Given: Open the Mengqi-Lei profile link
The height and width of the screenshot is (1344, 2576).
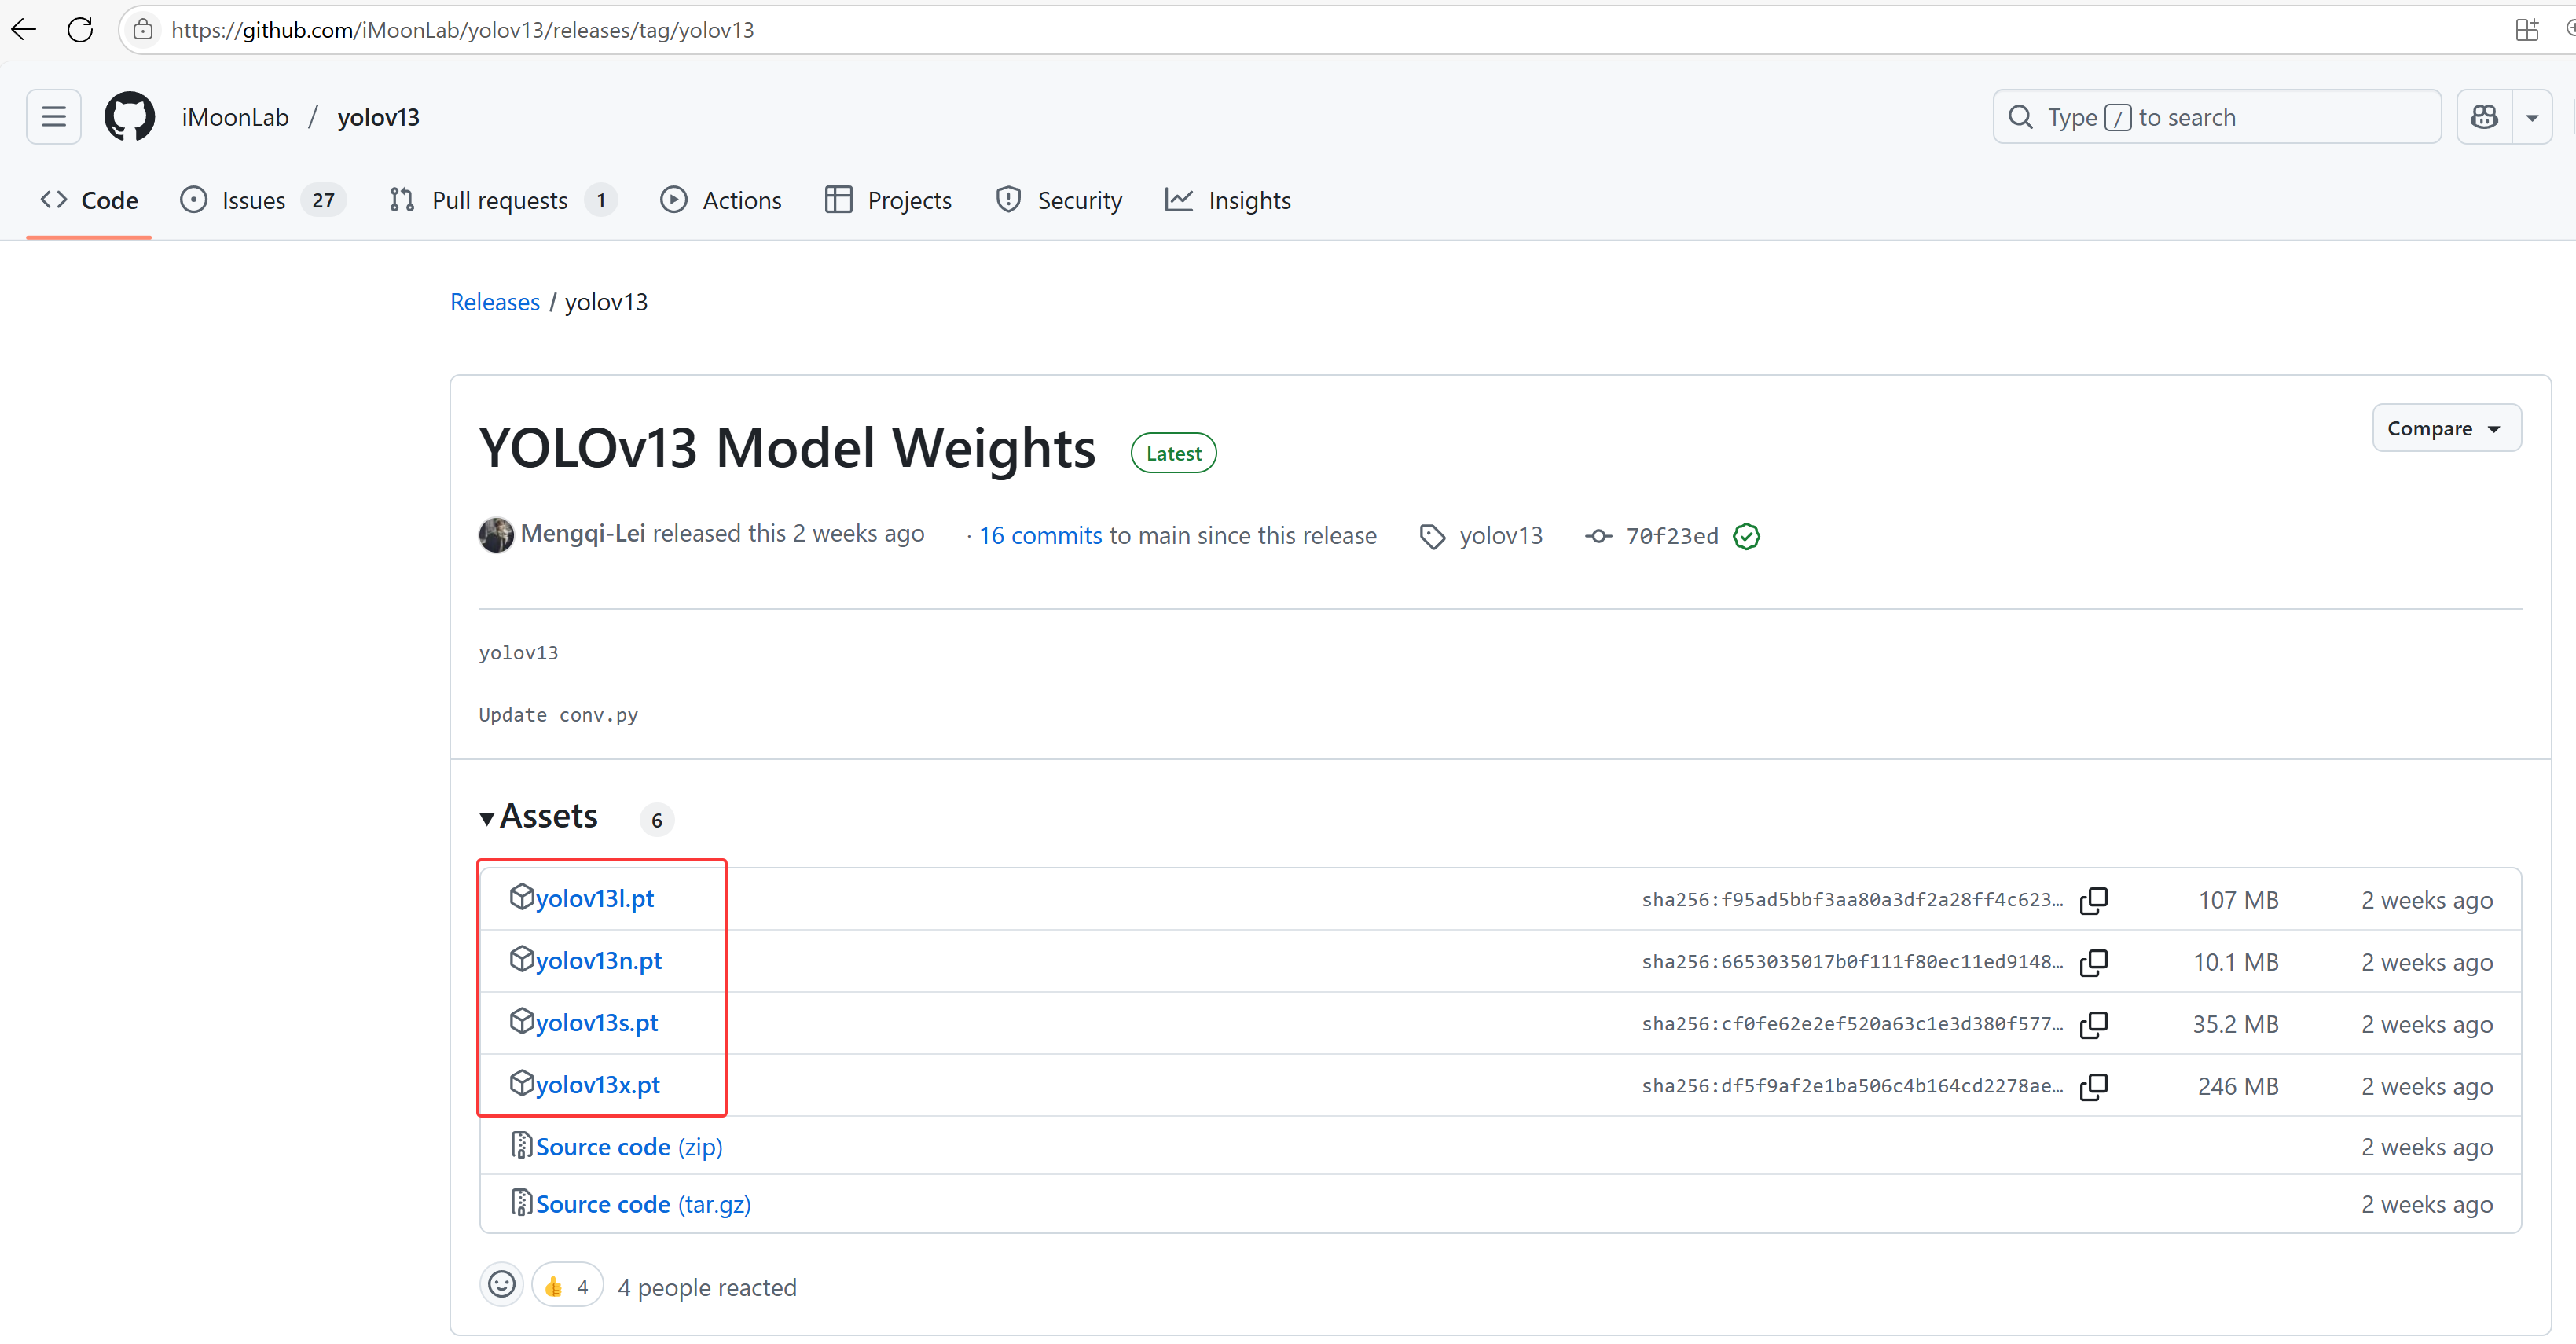Looking at the screenshot, I should tap(583, 534).
